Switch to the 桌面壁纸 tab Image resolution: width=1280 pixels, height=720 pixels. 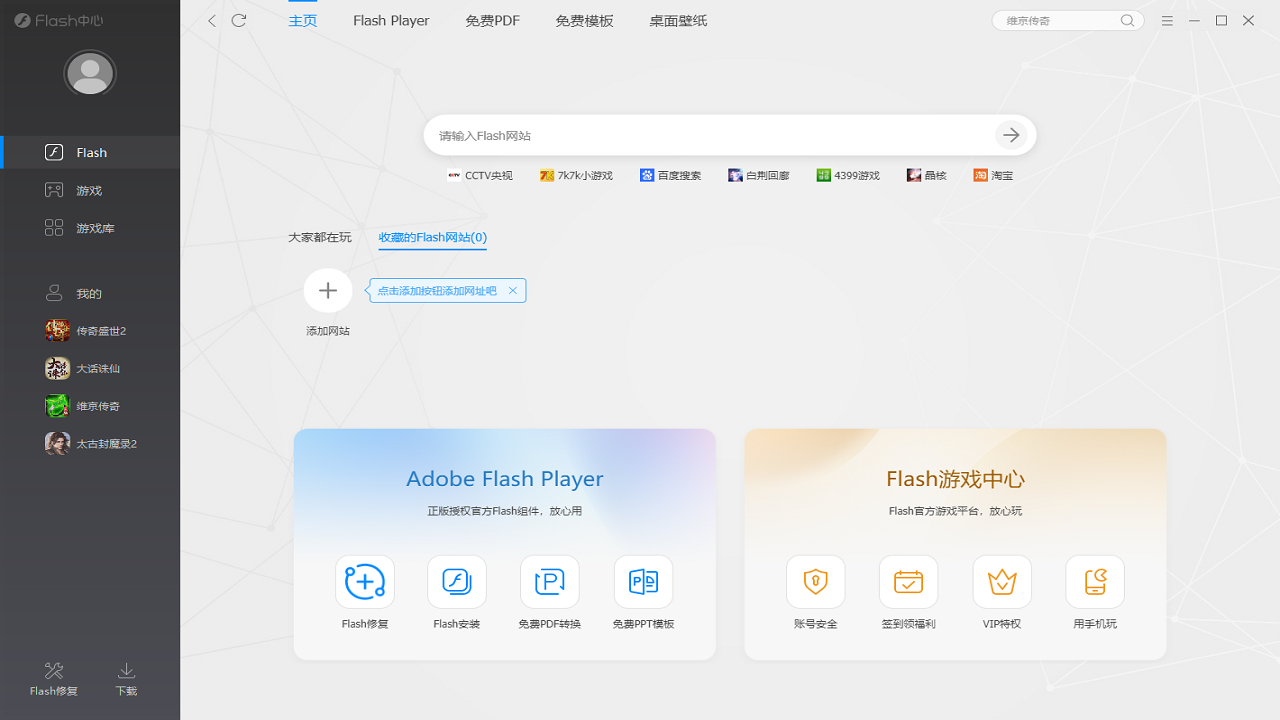(x=677, y=20)
